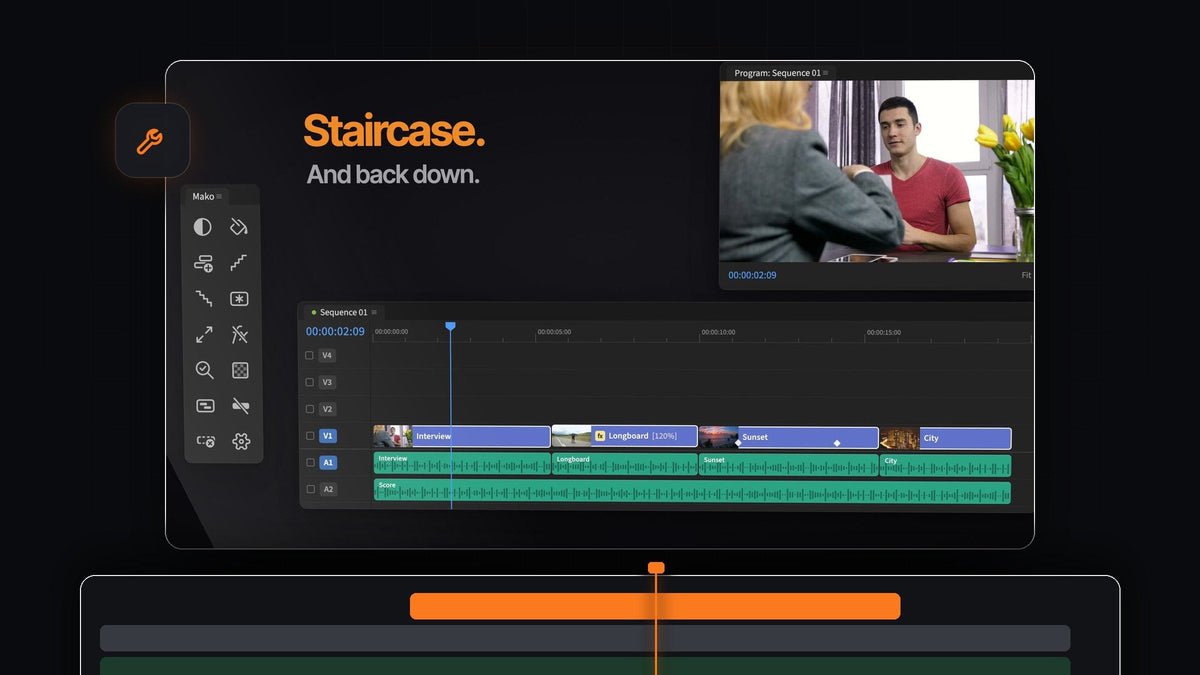The height and width of the screenshot is (675, 1200).
Task: Click the dashed selection delete icon in Mako
Action: point(205,441)
